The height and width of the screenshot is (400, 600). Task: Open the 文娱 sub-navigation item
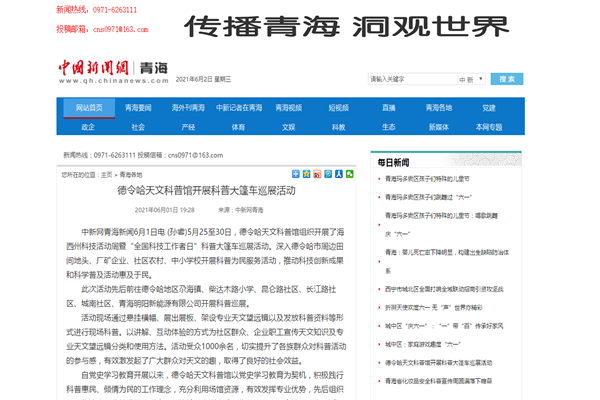[x=288, y=127]
